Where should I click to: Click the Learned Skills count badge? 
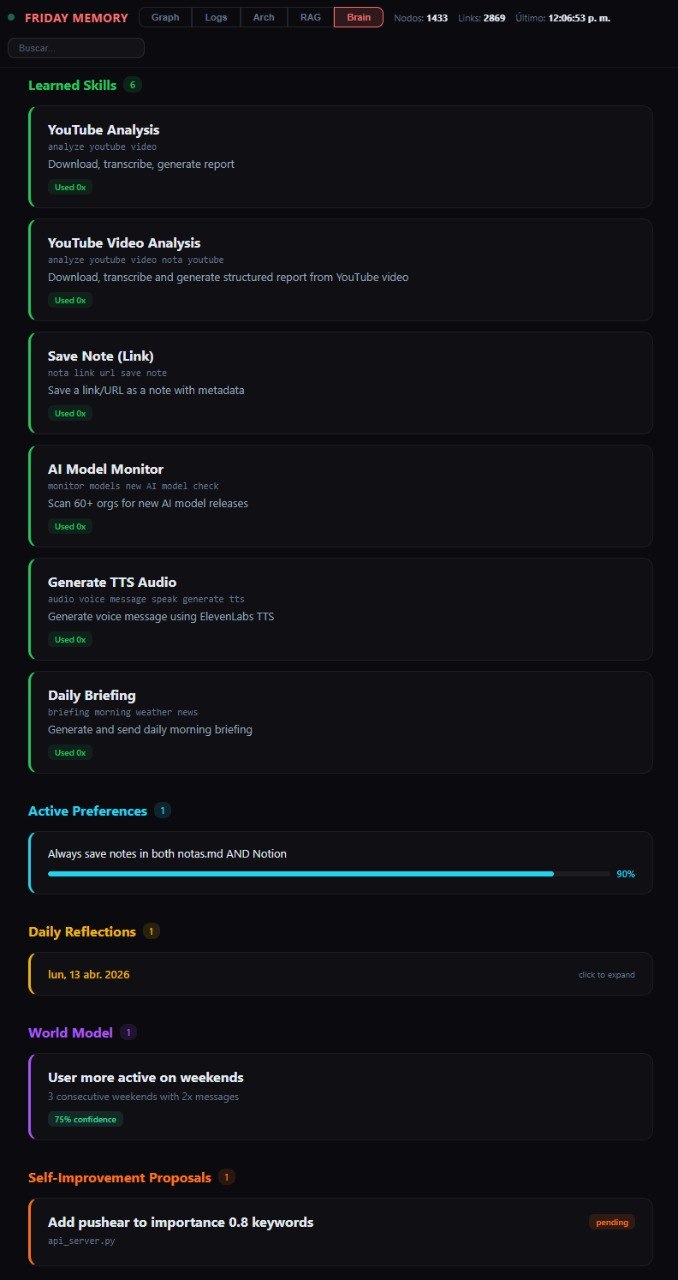coord(135,85)
